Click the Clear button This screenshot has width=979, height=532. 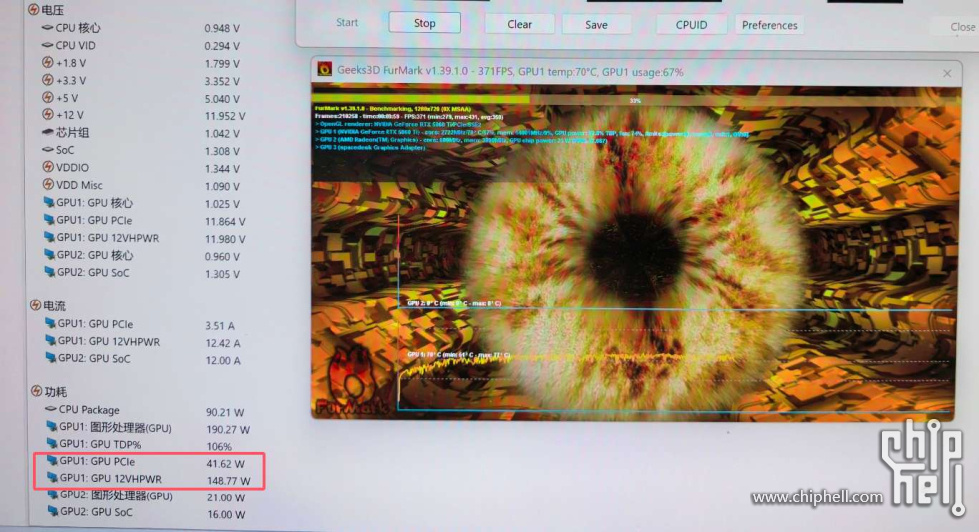[519, 24]
